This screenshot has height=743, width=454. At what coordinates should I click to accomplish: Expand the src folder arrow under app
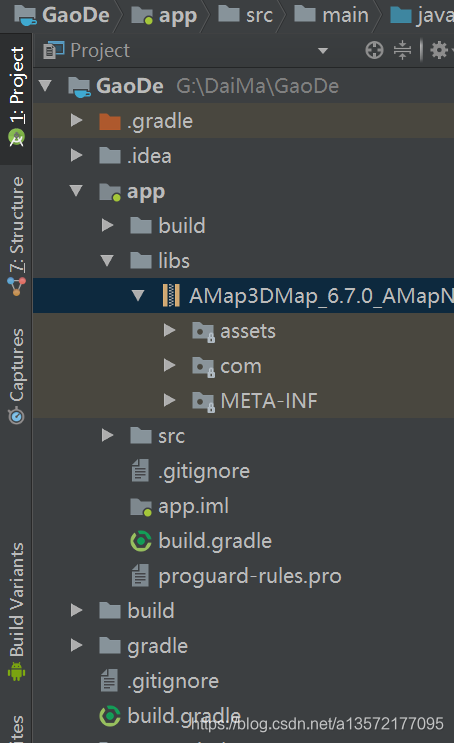pos(108,435)
